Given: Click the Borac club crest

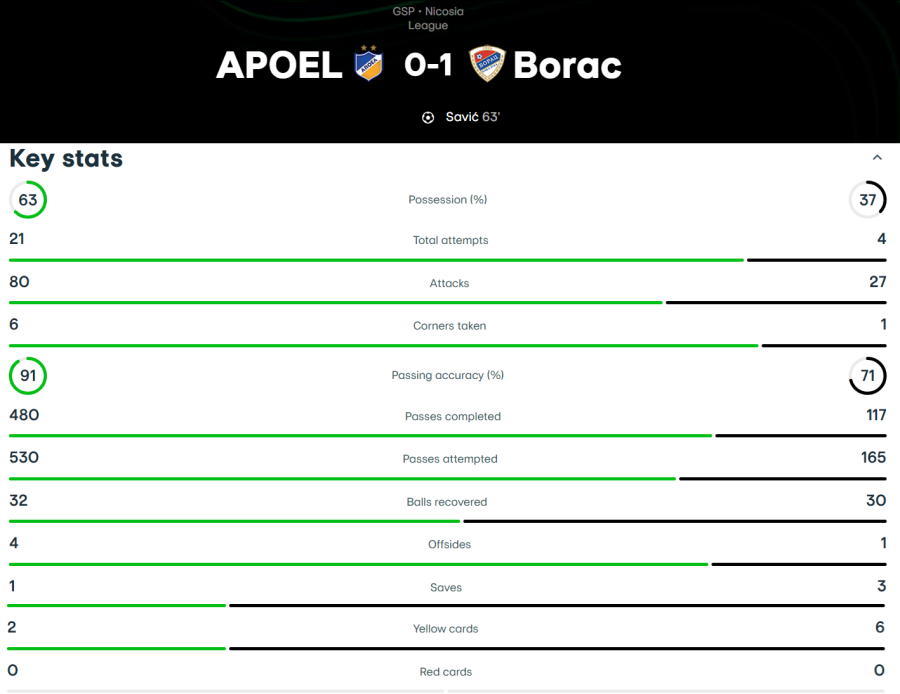Looking at the screenshot, I should [487, 65].
